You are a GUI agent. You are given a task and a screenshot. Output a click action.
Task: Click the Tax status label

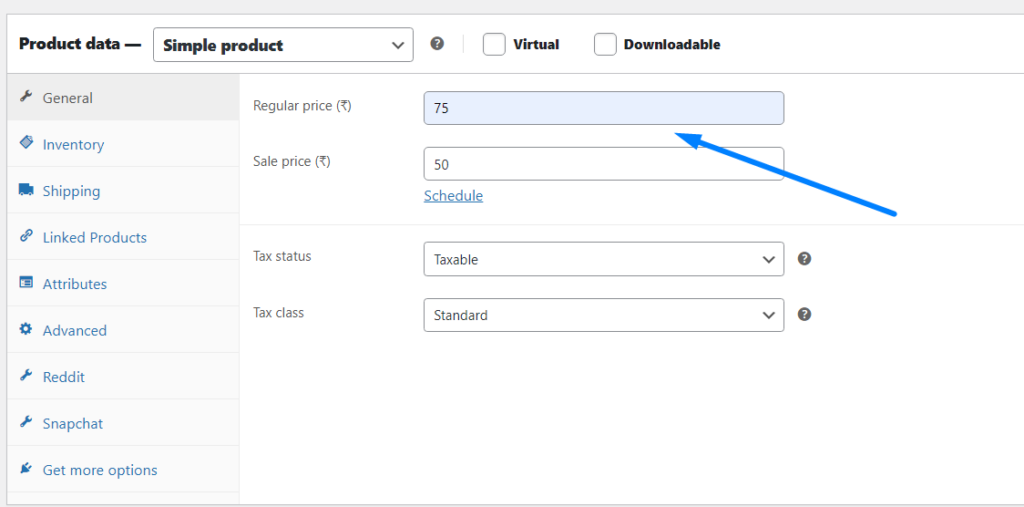[282, 256]
